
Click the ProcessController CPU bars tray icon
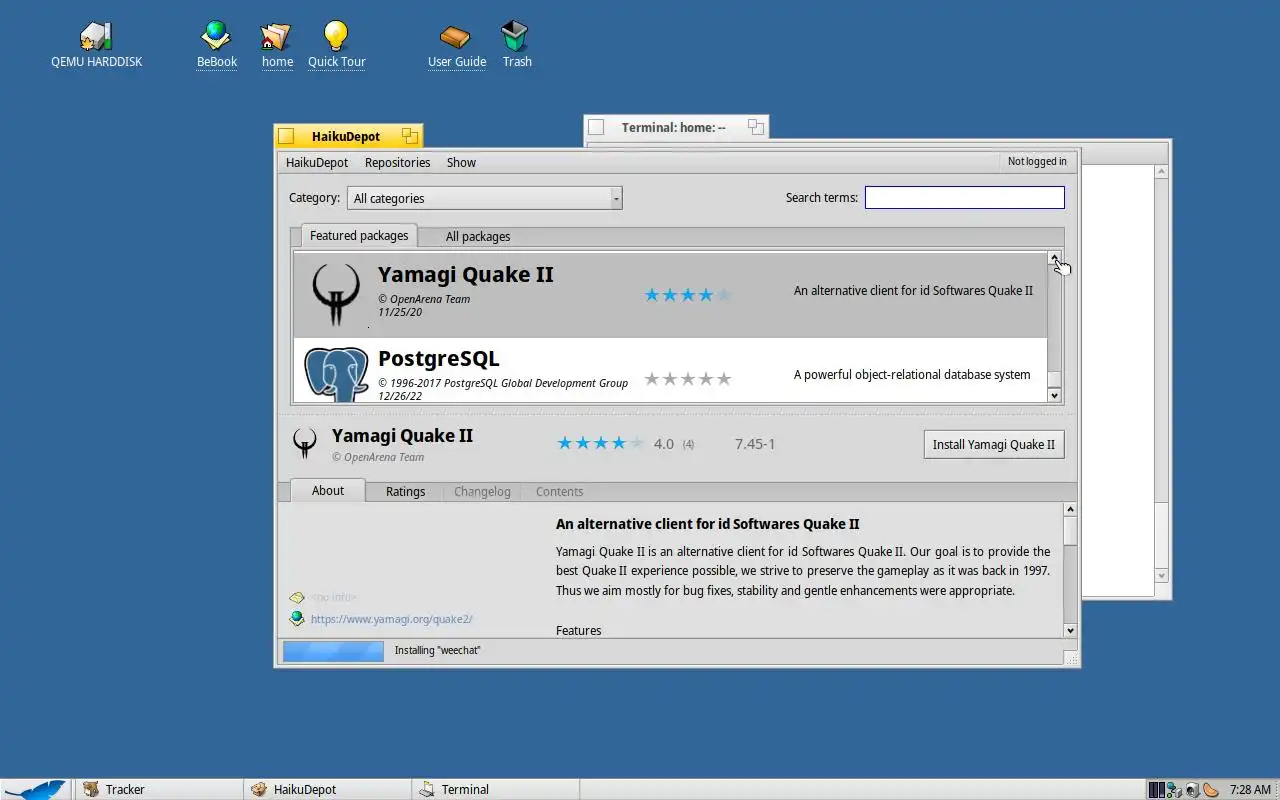coord(1156,789)
